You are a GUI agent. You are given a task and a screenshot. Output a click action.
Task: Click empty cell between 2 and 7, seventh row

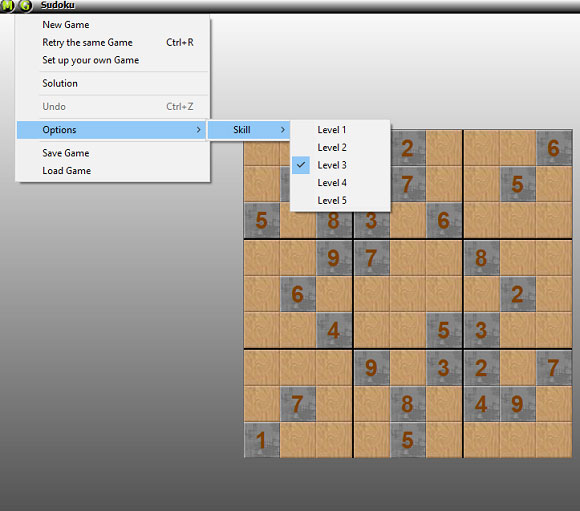517,368
